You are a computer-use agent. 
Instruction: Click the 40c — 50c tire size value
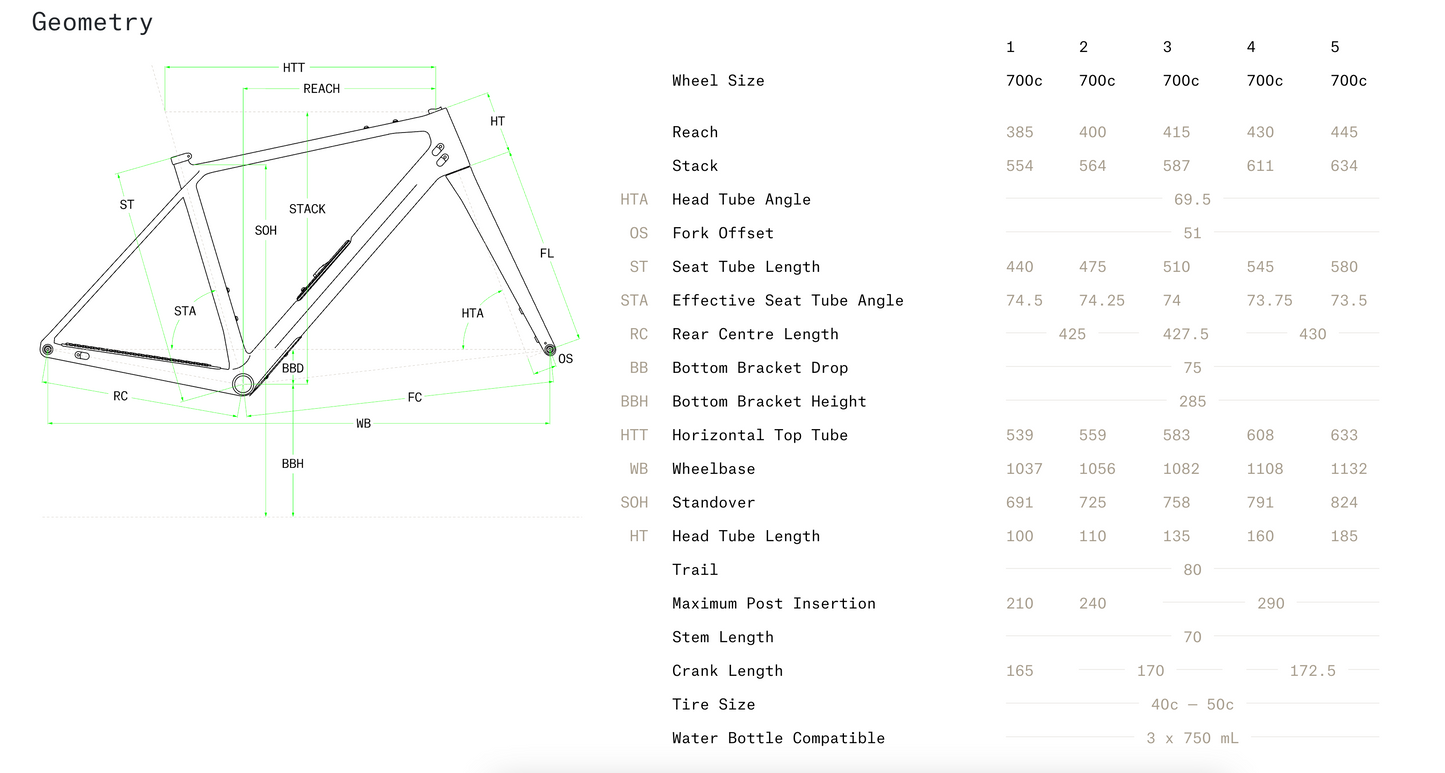coord(1192,705)
